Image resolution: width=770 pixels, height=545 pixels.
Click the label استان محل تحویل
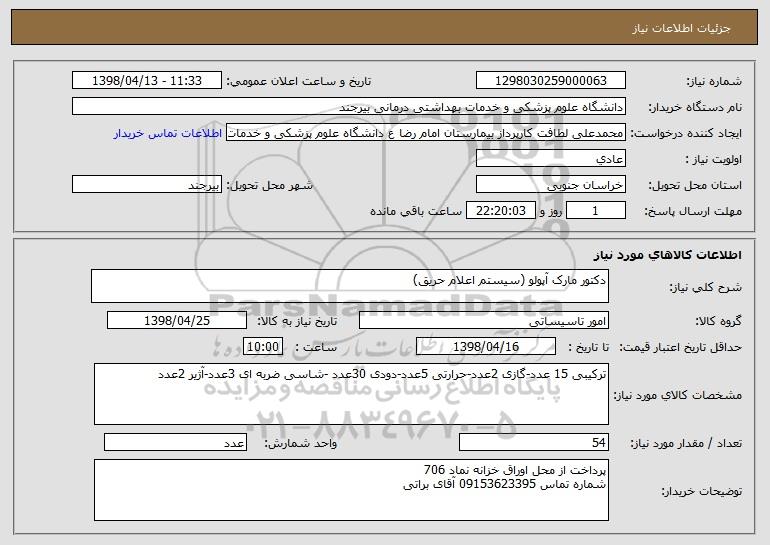[695, 186]
